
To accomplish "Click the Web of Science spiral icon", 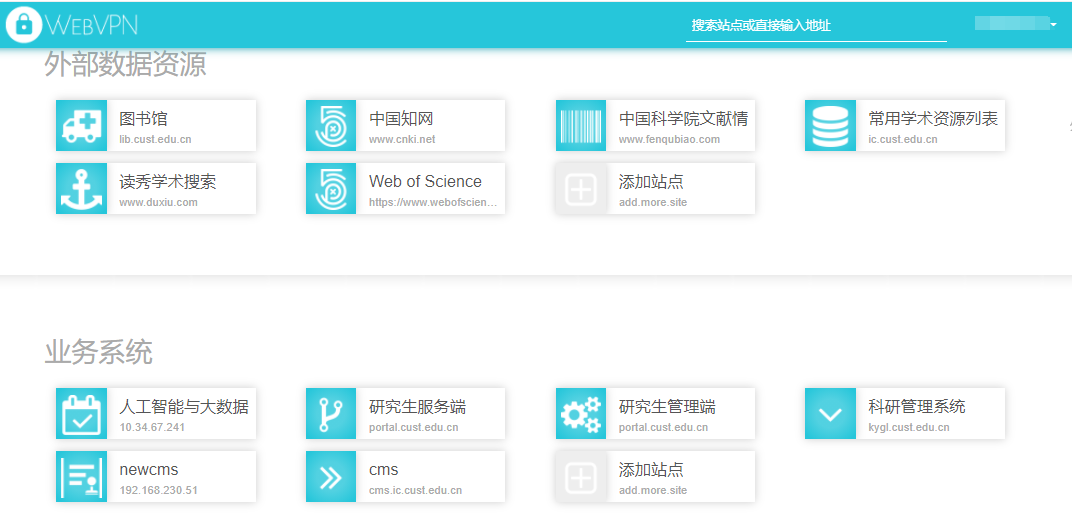I will coord(331,189).
